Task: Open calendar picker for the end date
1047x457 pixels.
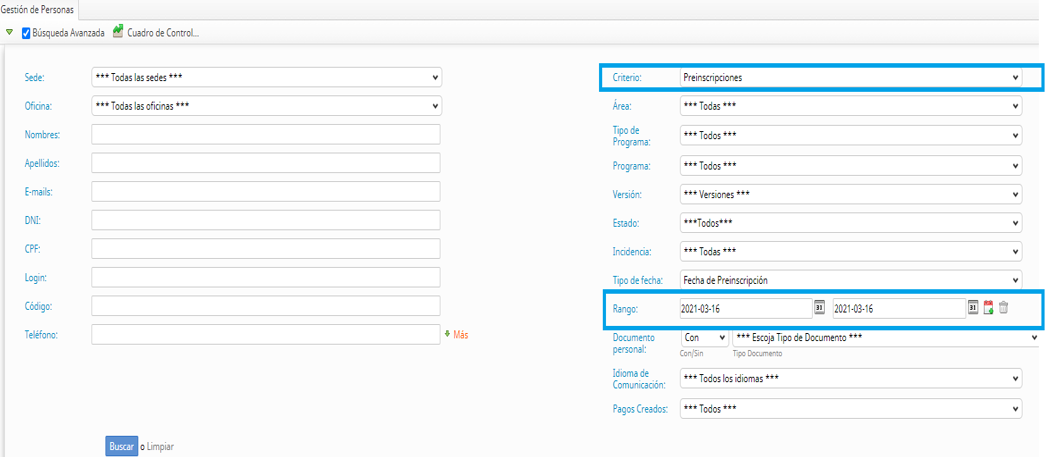Action: pos(973,308)
